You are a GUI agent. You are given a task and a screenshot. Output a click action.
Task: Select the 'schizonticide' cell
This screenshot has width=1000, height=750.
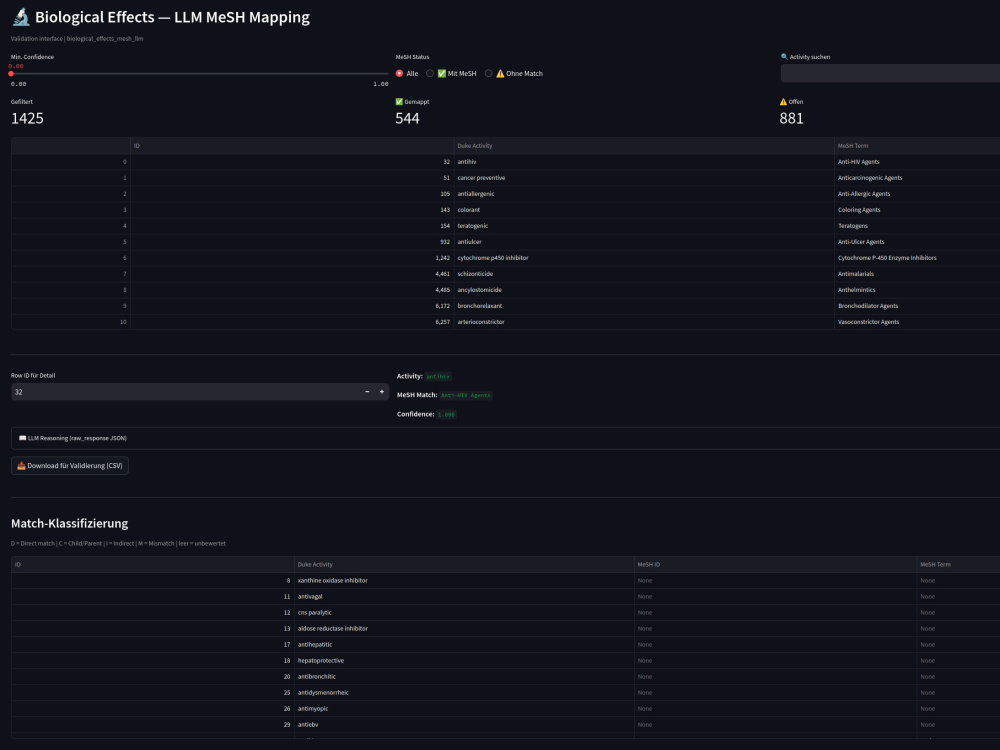[x=644, y=274]
